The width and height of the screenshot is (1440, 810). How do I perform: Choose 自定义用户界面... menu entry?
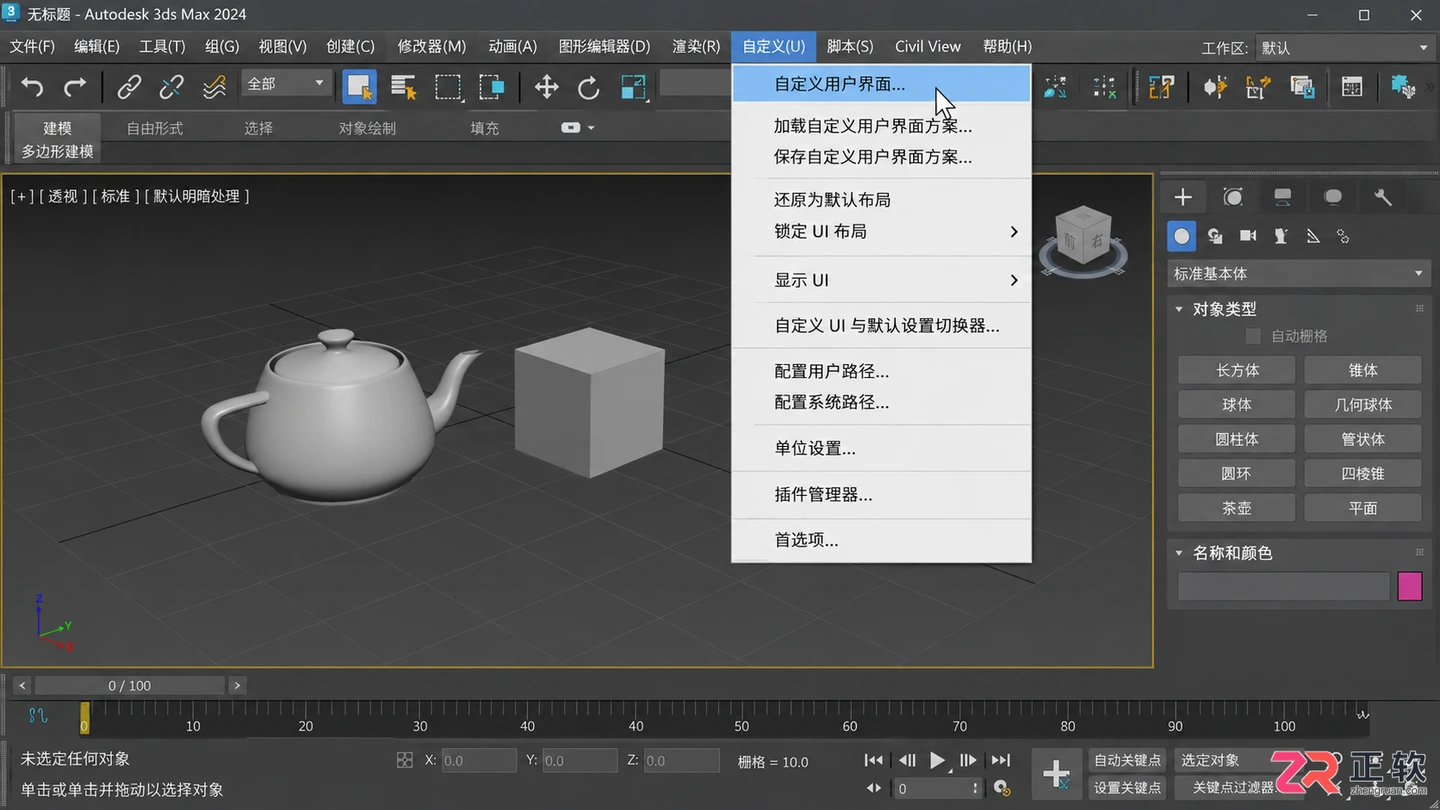pyautogui.click(x=881, y=84)
